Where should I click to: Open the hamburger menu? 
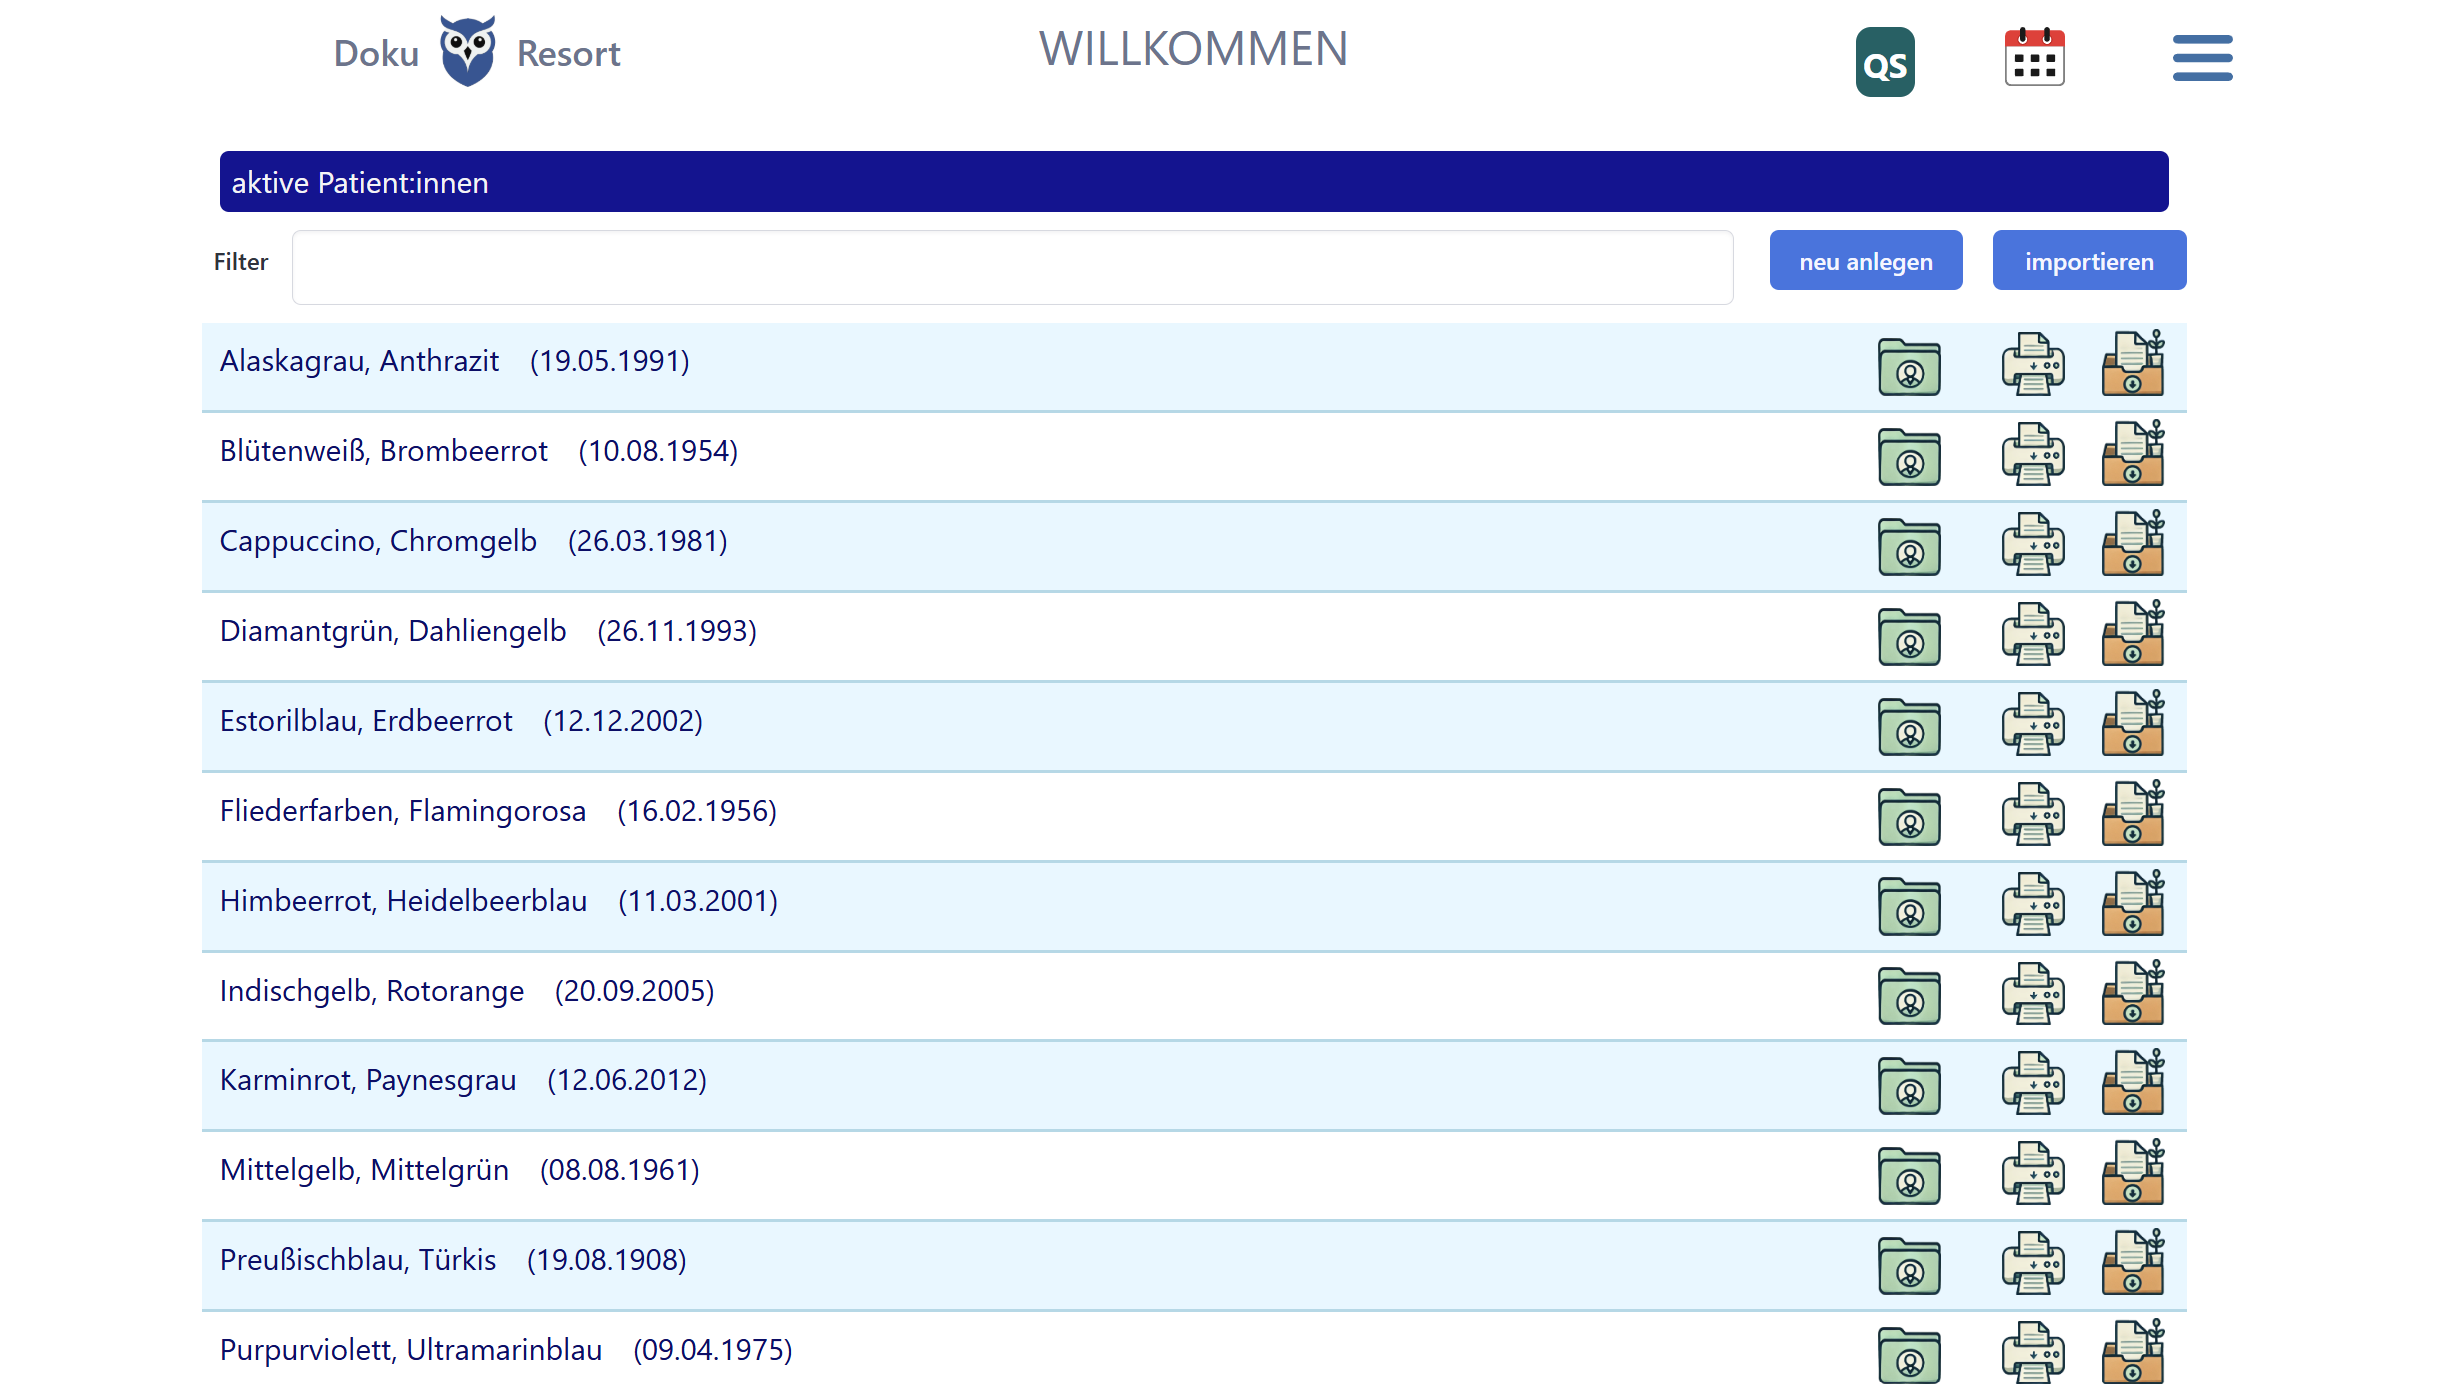click(x=2201, y=58)
